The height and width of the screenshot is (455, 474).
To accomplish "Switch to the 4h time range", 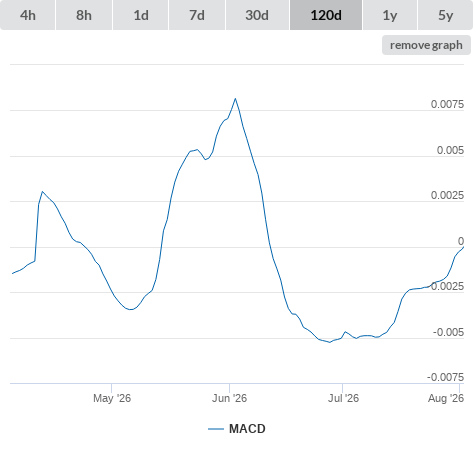I will pyautogui.click(x=28, y=15).
